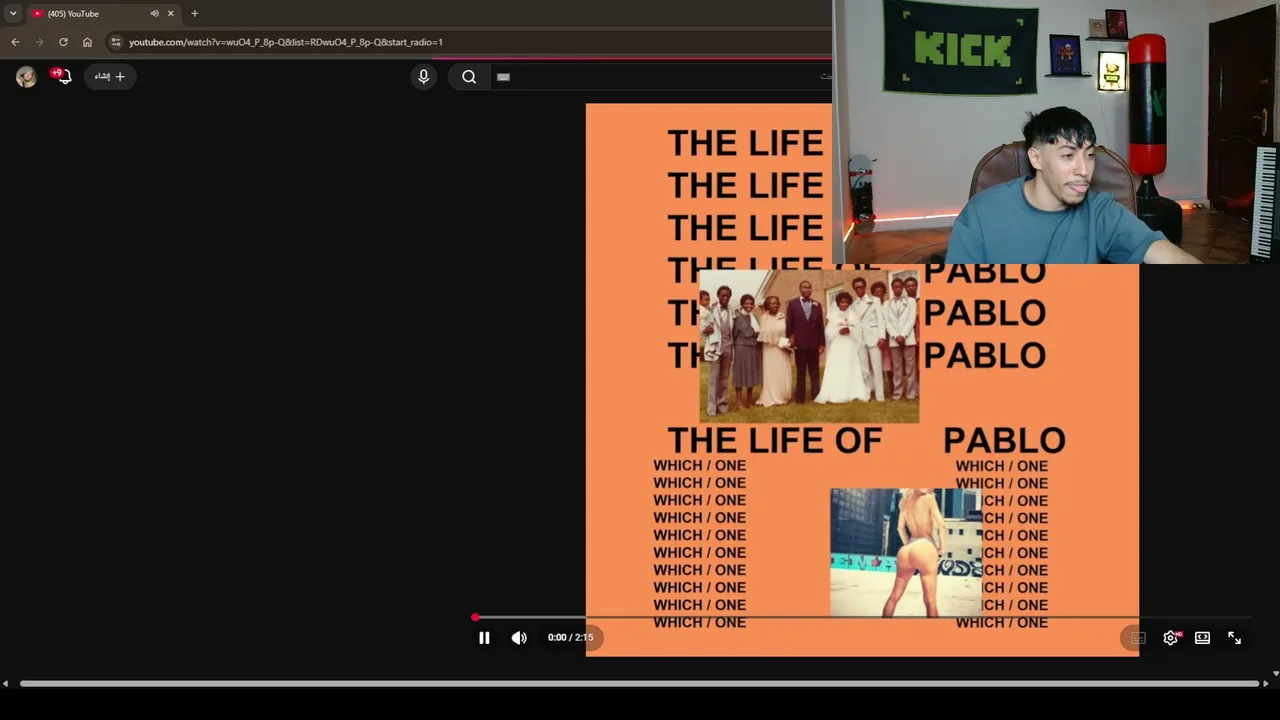Pause the YouTube video
This screenshot has height=720, width=1280.
tap(484, 638)
